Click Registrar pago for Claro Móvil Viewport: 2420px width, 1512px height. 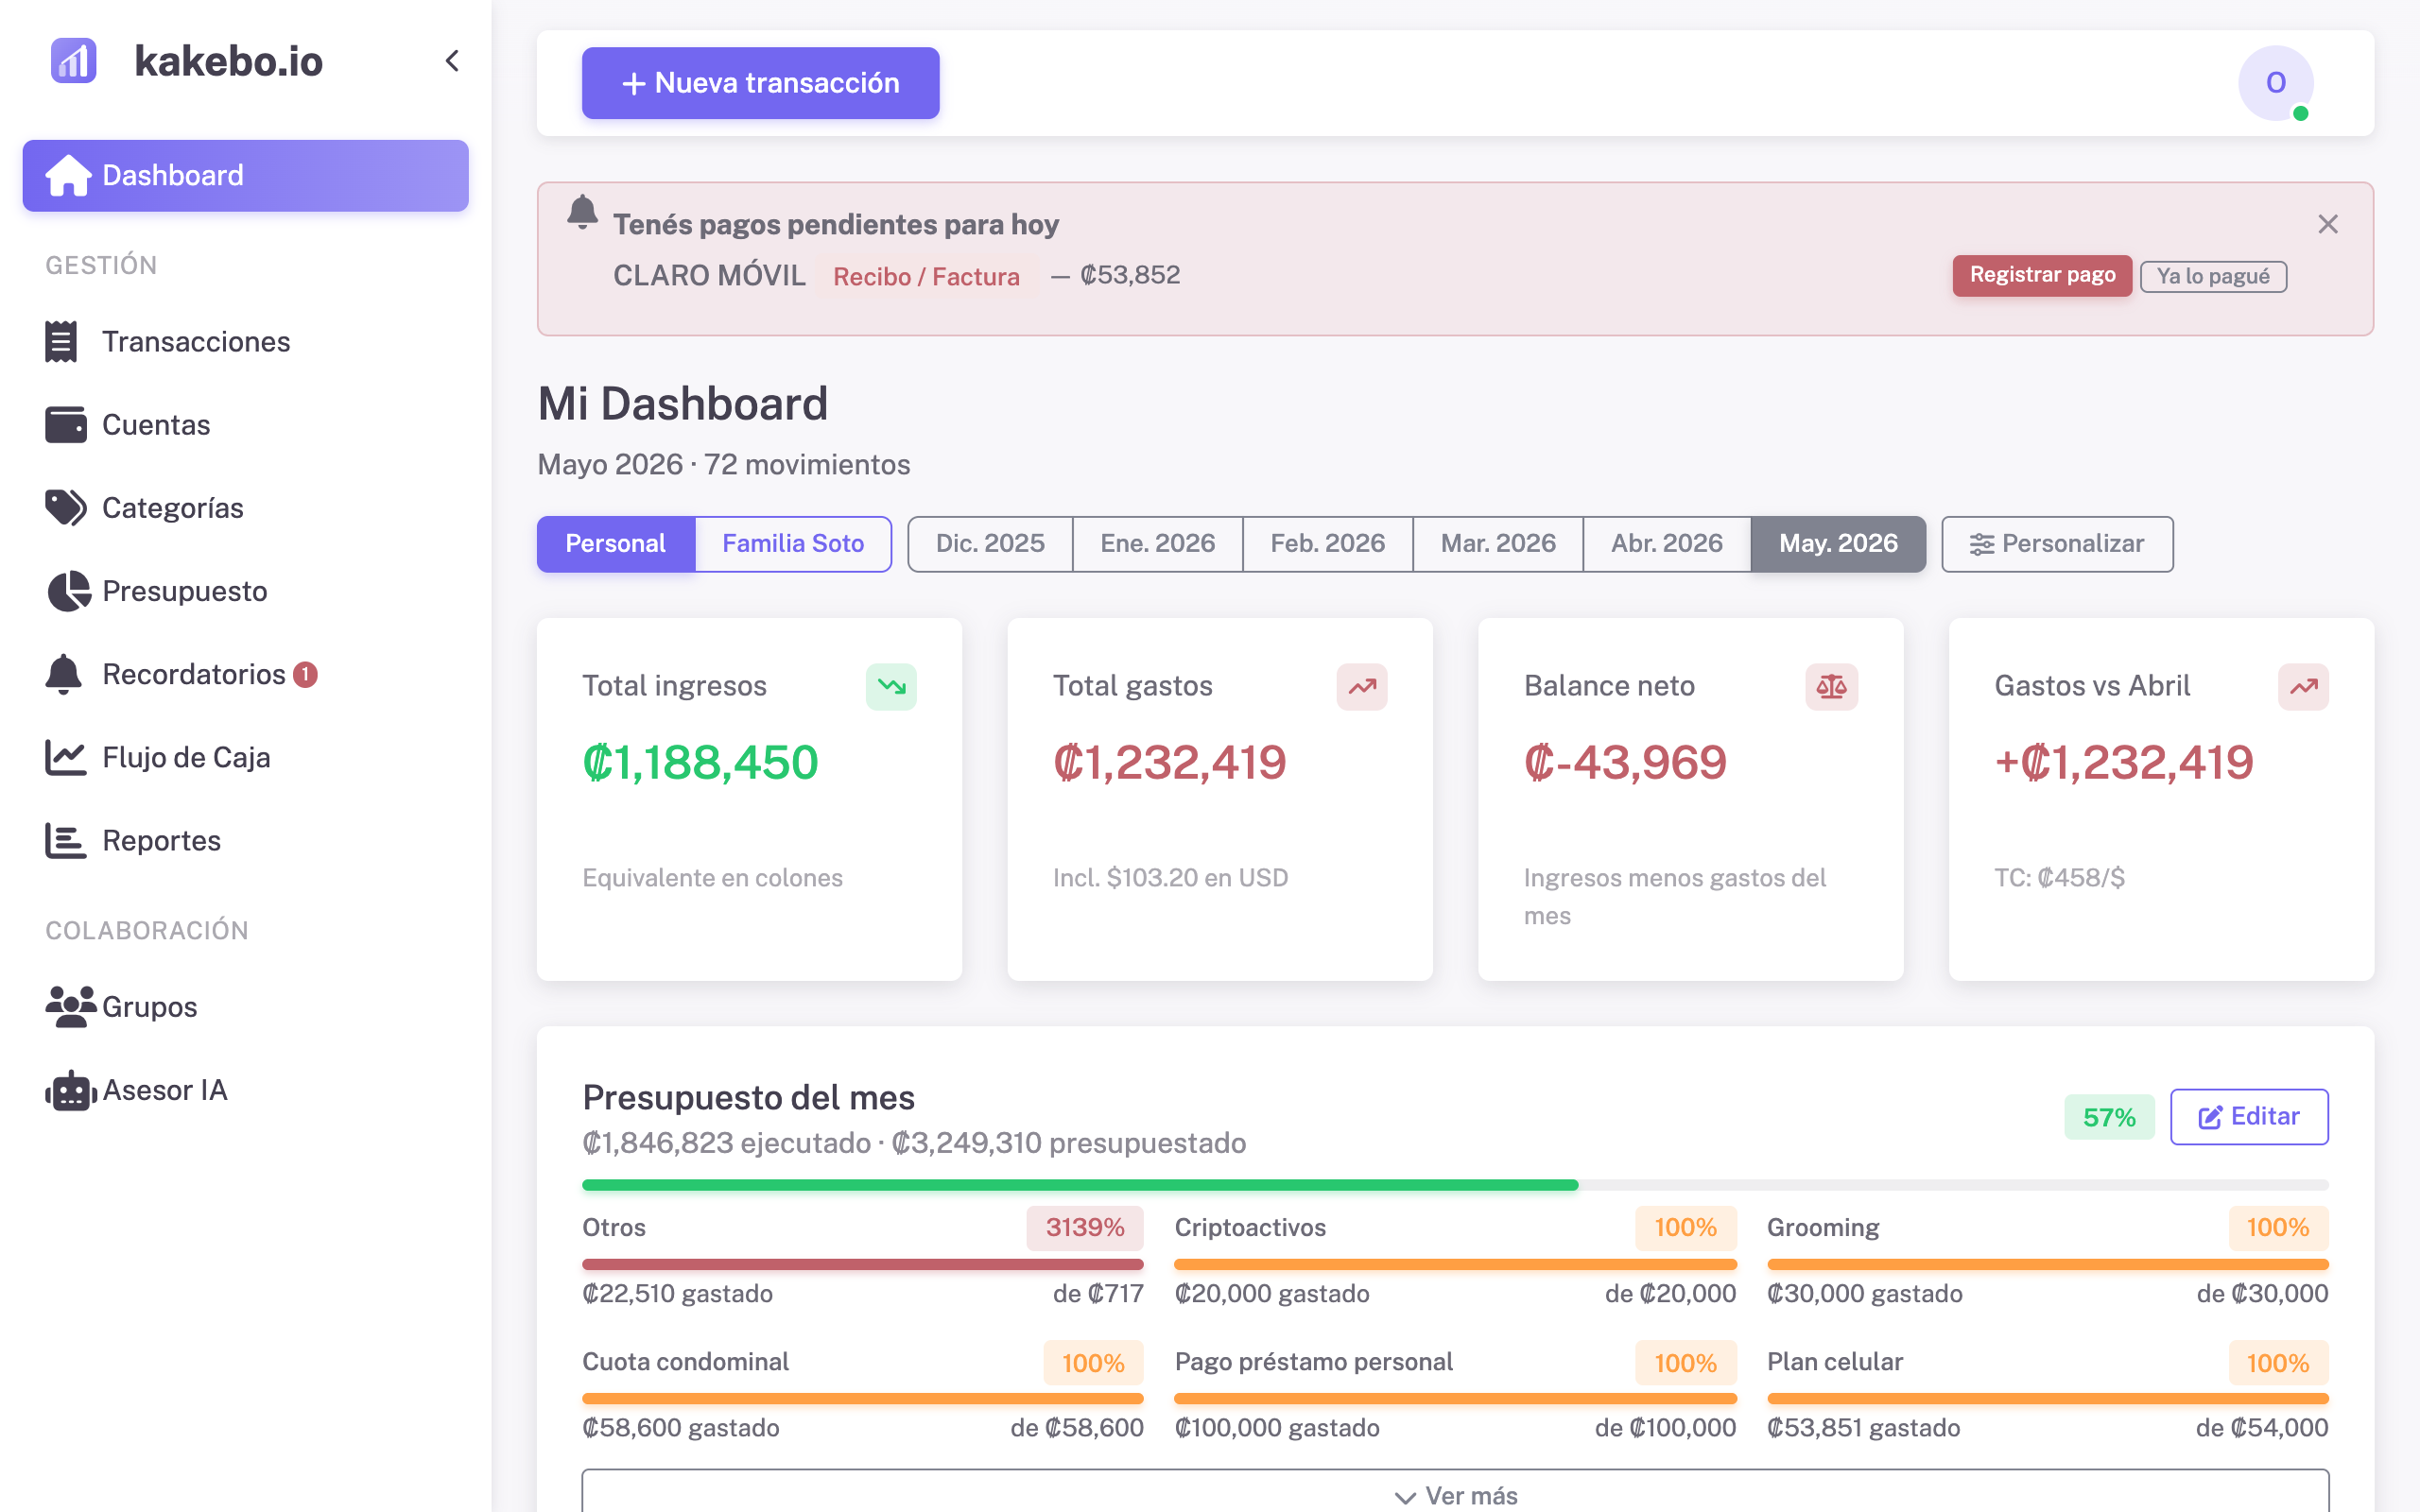click(x=2042, y=275)
